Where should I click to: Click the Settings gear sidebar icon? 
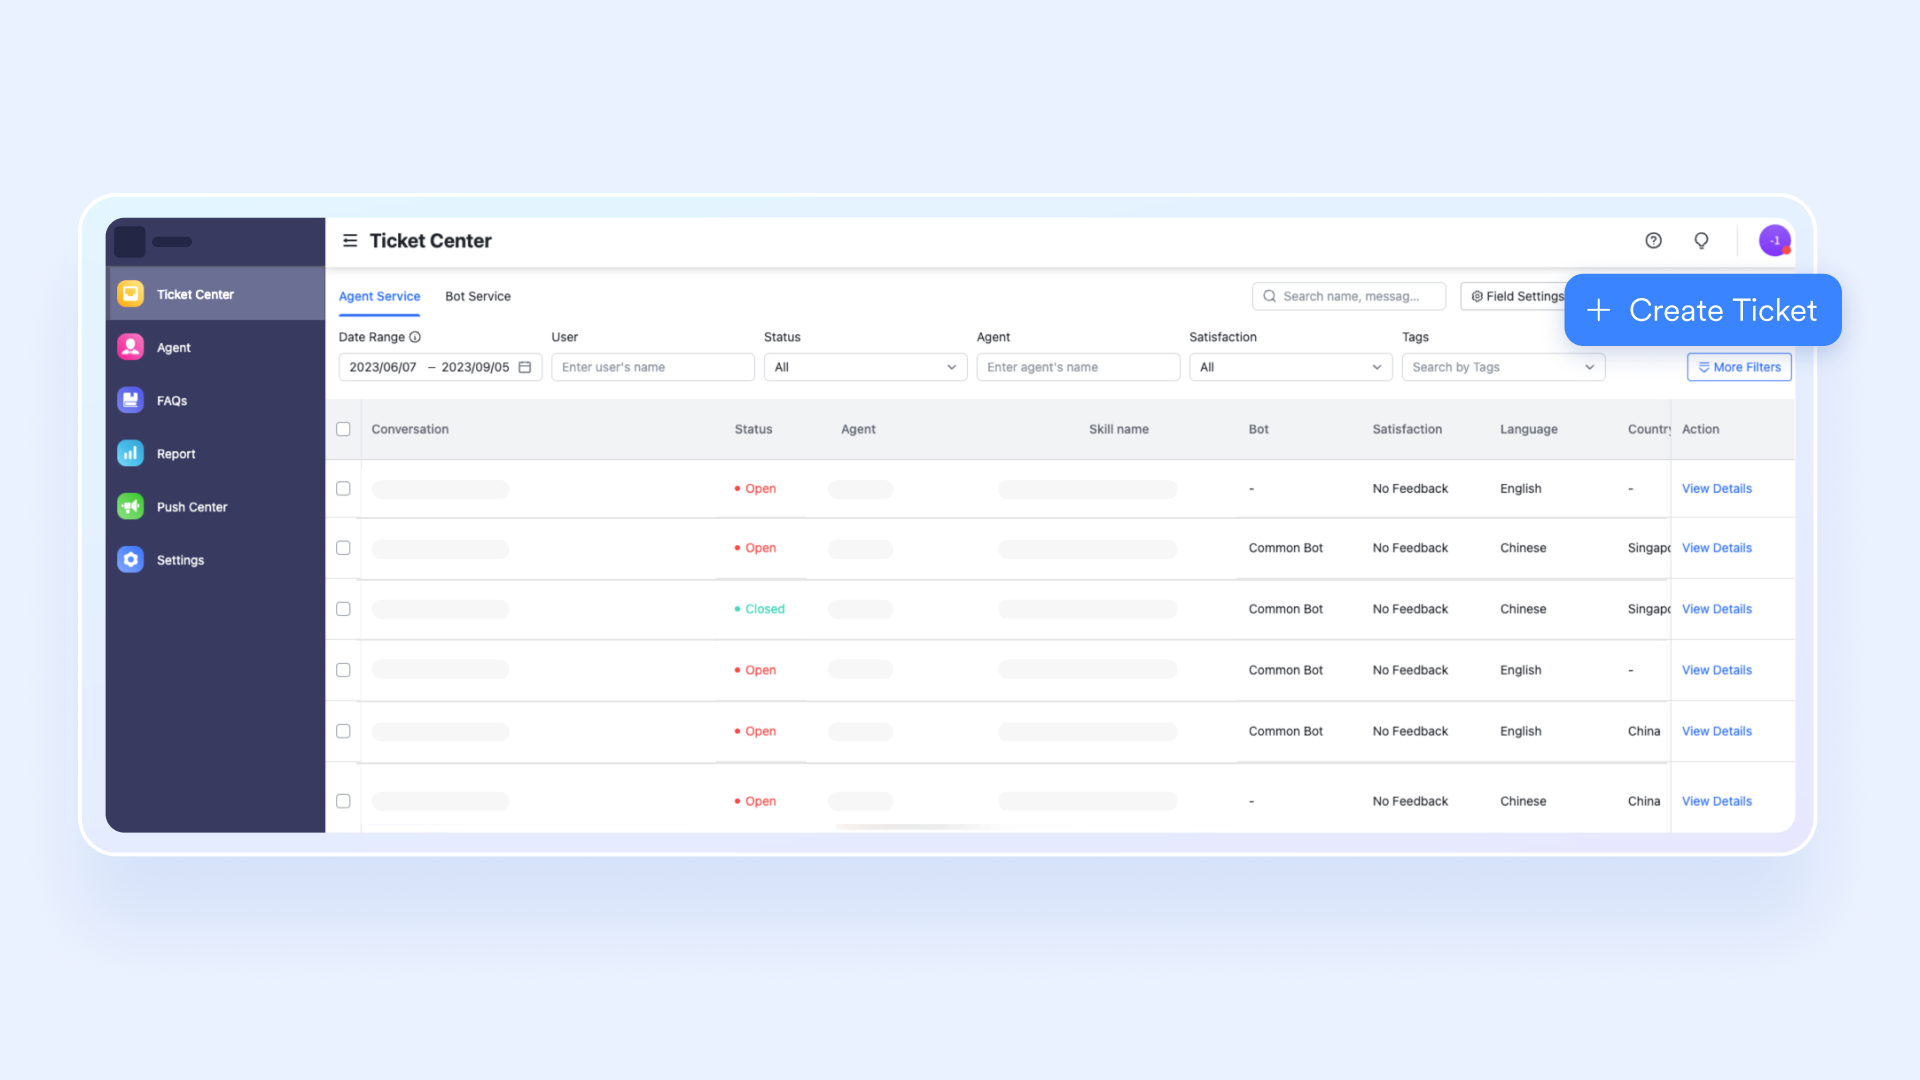coord(131,560)
